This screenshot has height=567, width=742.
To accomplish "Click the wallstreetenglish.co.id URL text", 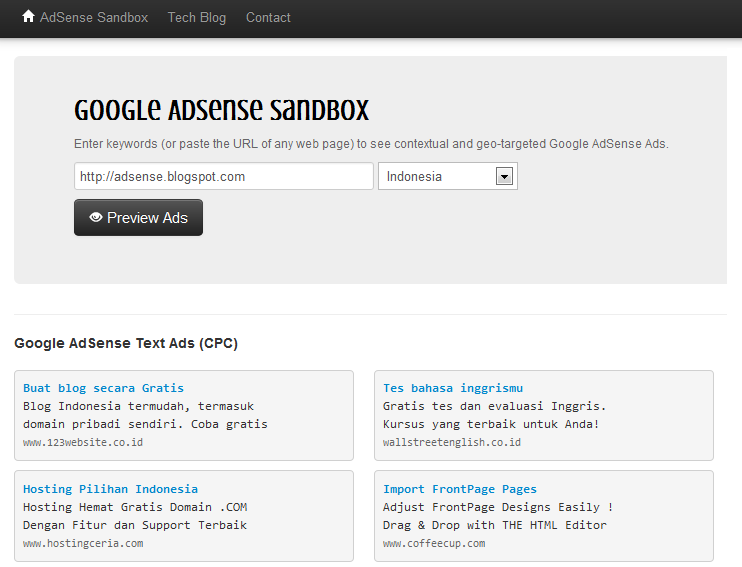I will point(452,442).
